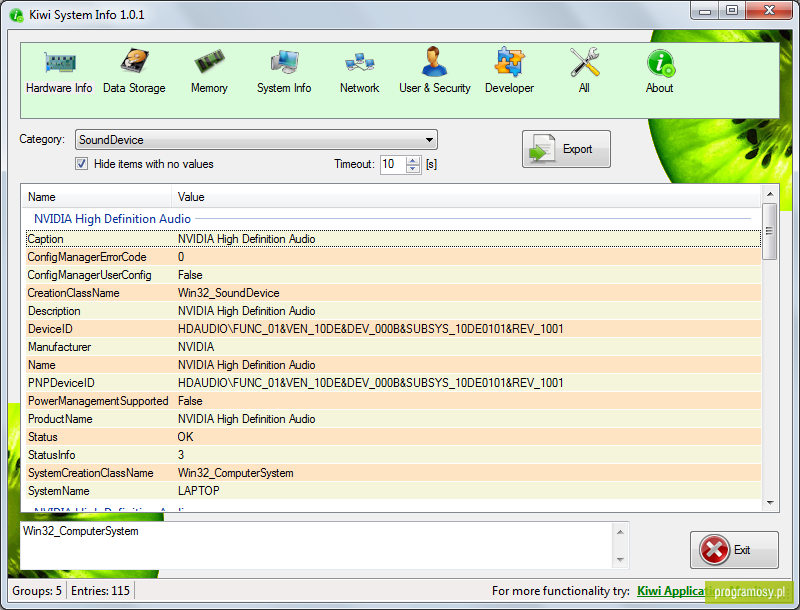Click the Entries: 115 status entry
Screen dimensions: 800x610
[101, 591]
